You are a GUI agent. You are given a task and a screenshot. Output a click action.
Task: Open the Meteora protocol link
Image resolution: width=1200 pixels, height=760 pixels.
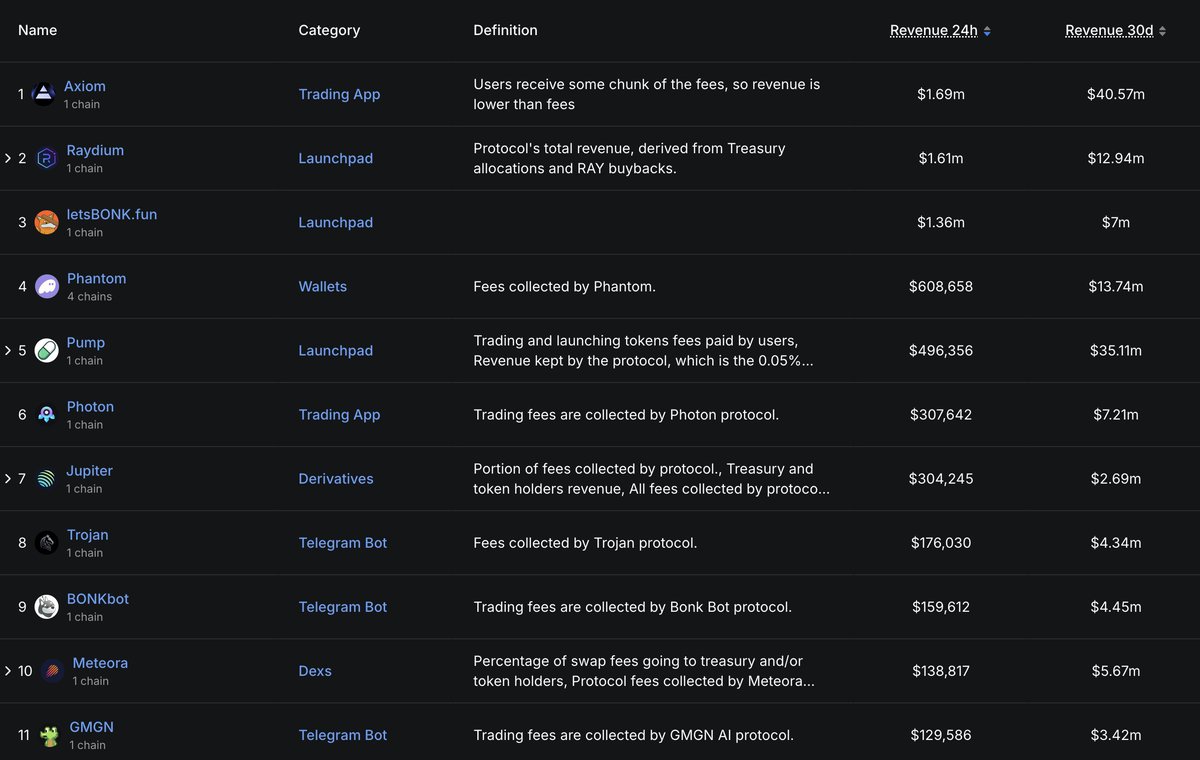[100, 662]
